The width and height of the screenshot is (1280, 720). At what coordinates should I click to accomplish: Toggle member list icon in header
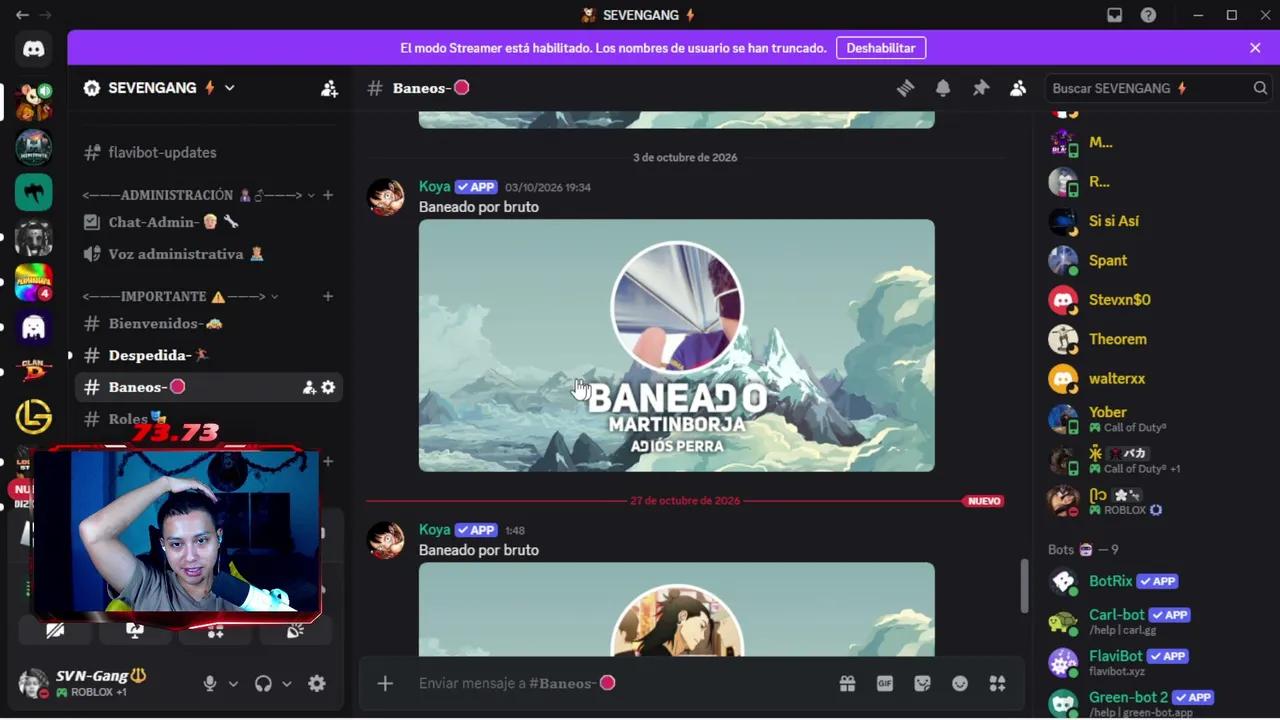pyautogui.click(x=1018, y=88)
